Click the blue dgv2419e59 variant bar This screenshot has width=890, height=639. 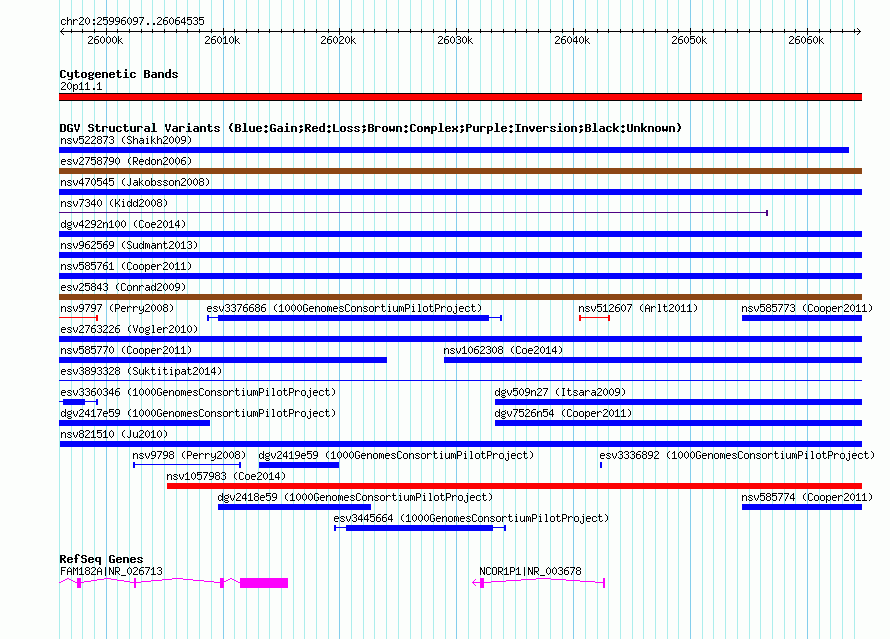pos(299,465)
